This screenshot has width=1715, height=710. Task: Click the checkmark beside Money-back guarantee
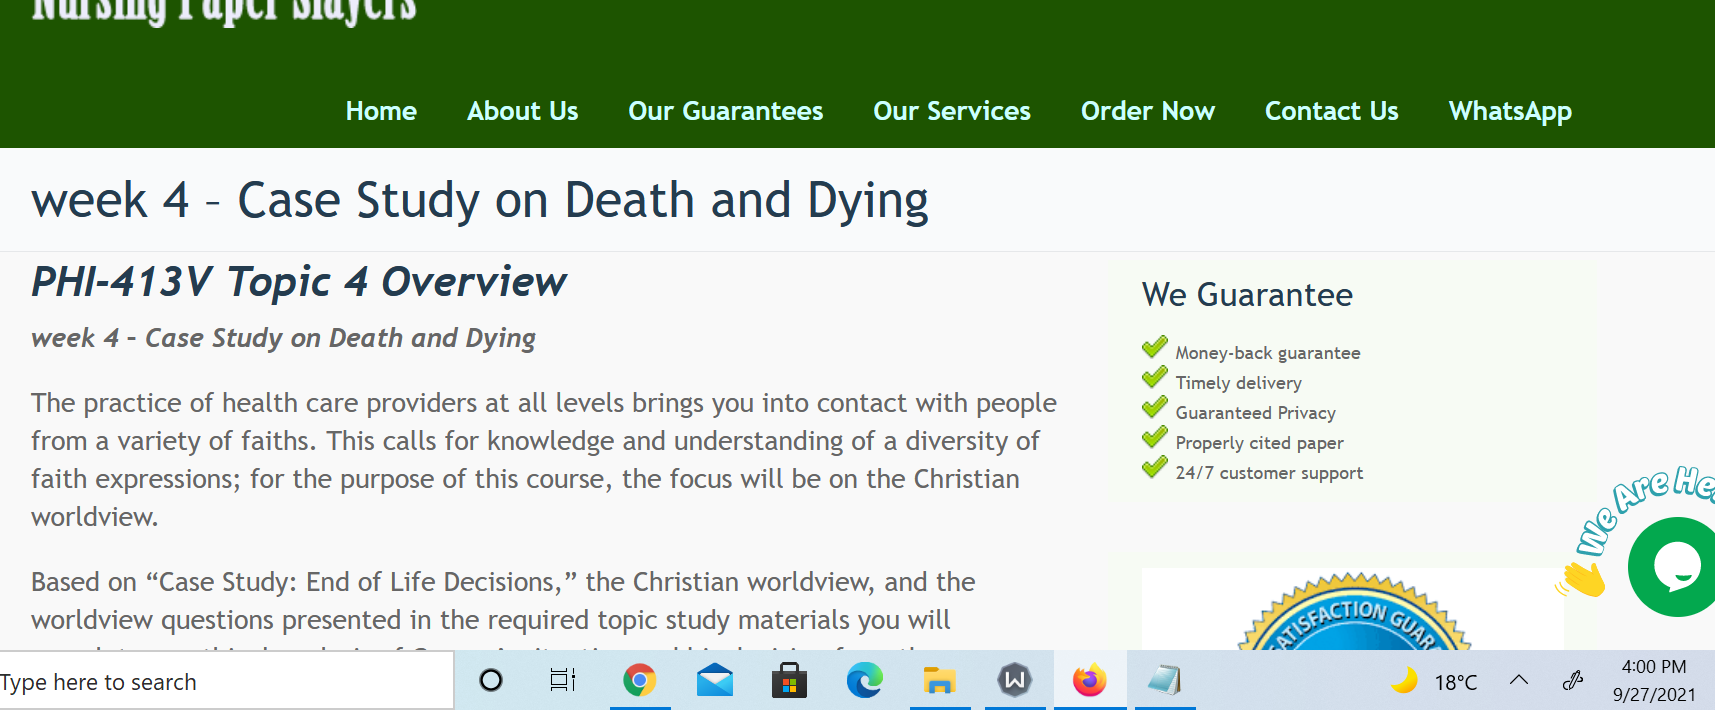[x=1155, y=348]
